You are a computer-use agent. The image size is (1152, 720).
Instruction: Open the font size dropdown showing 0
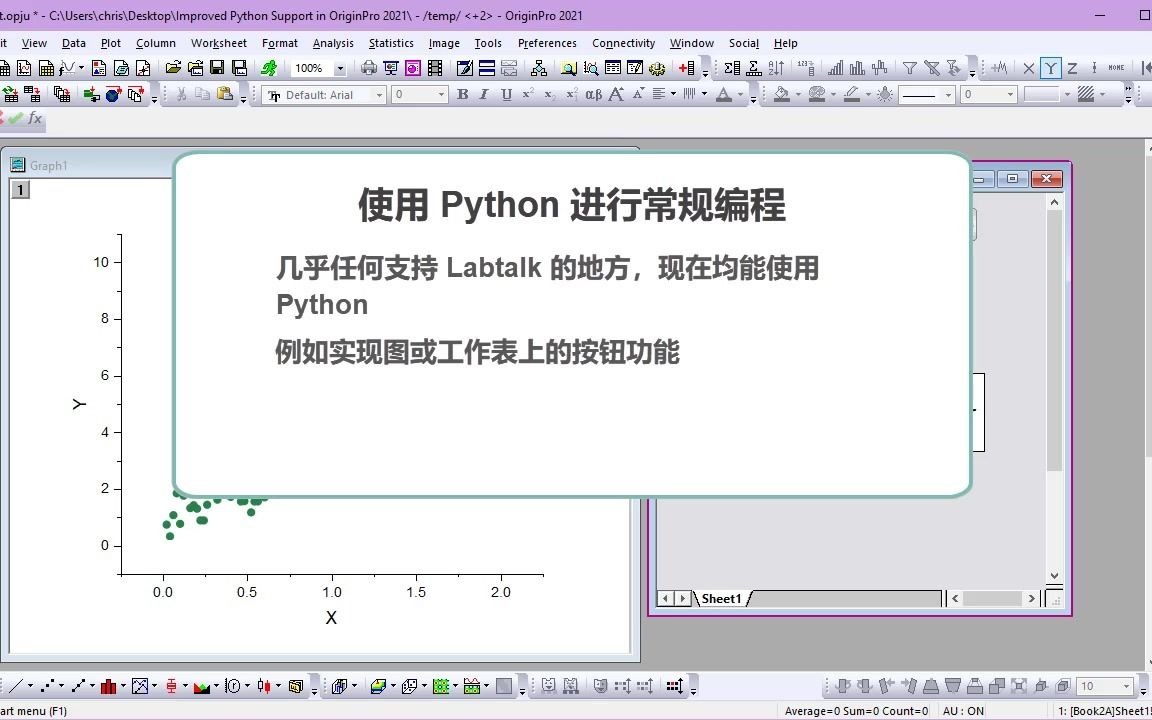point(442,95)
